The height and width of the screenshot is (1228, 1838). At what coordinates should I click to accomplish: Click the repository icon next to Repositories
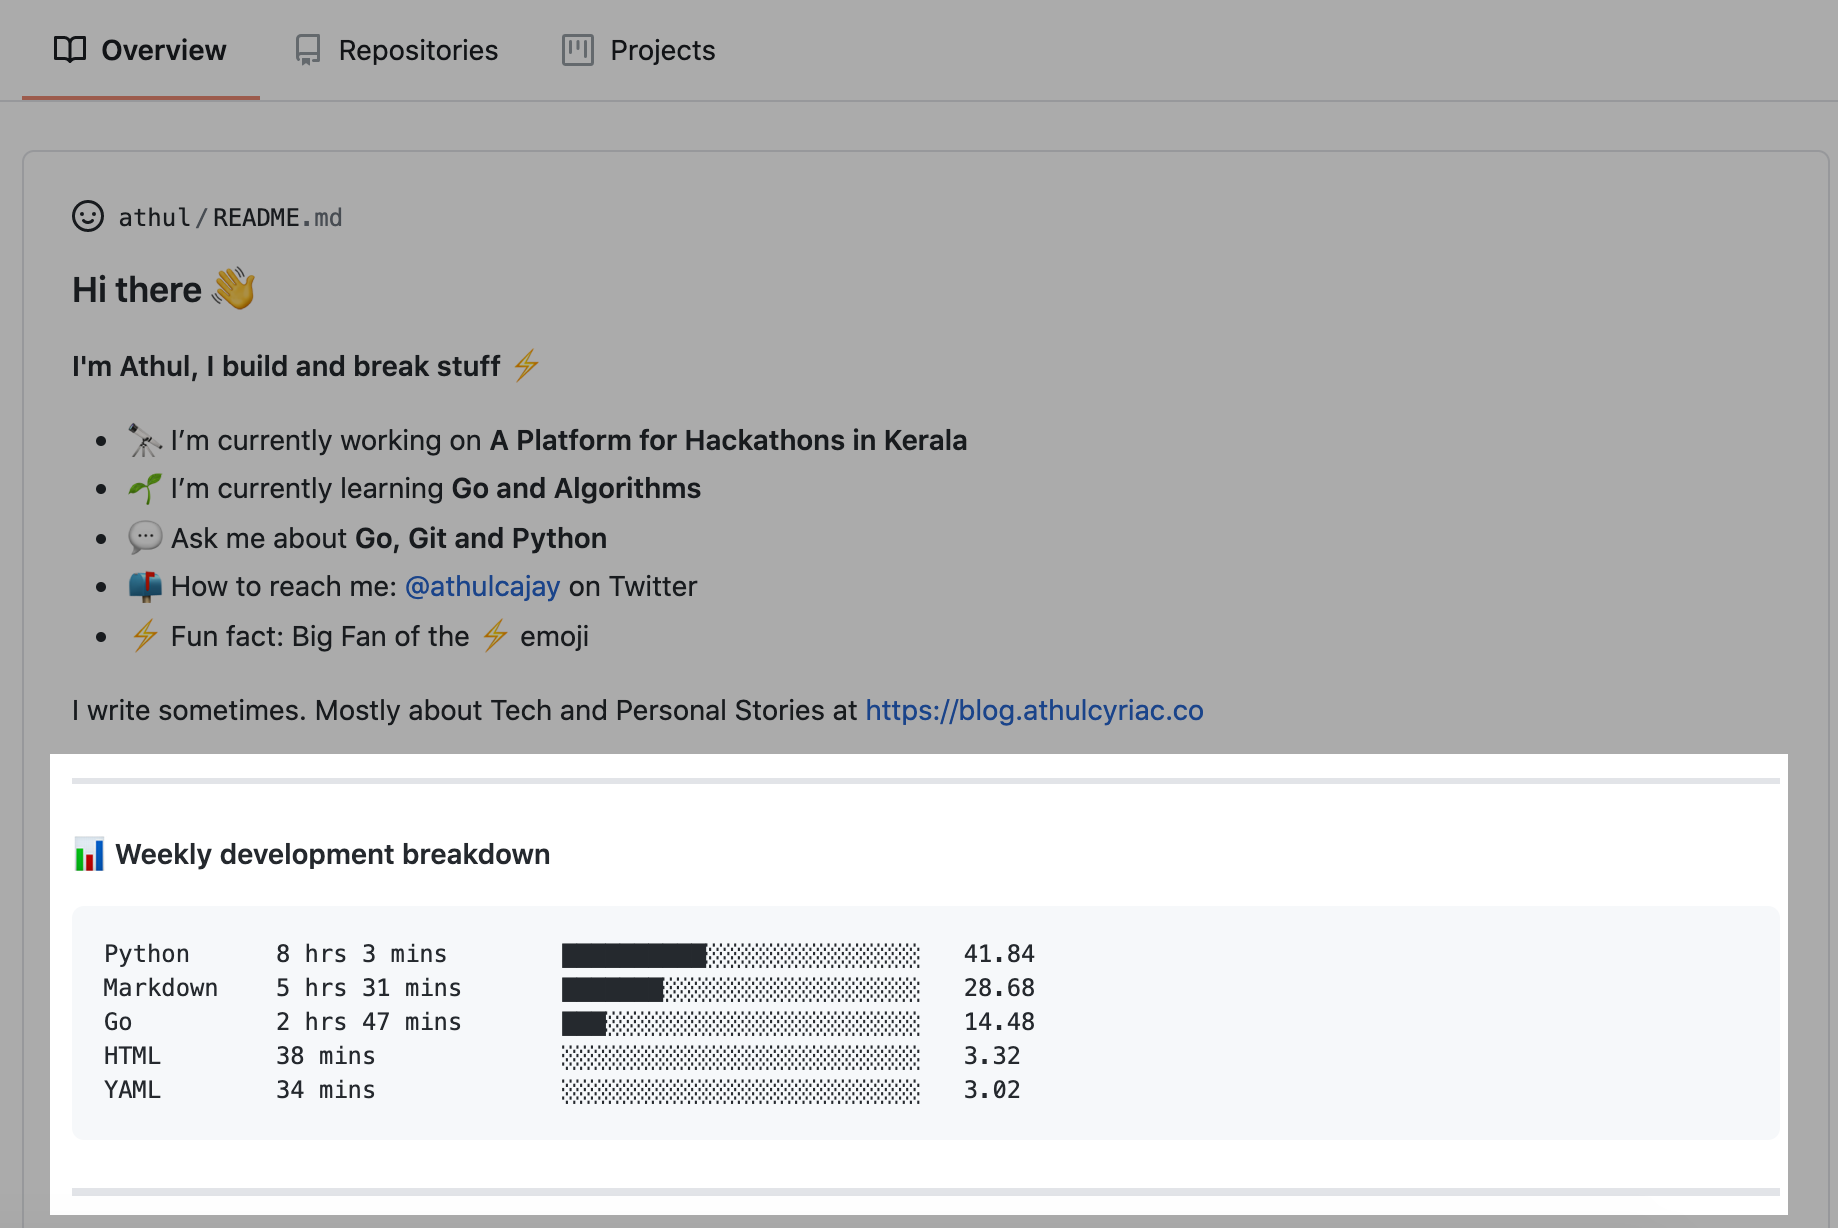307,49
